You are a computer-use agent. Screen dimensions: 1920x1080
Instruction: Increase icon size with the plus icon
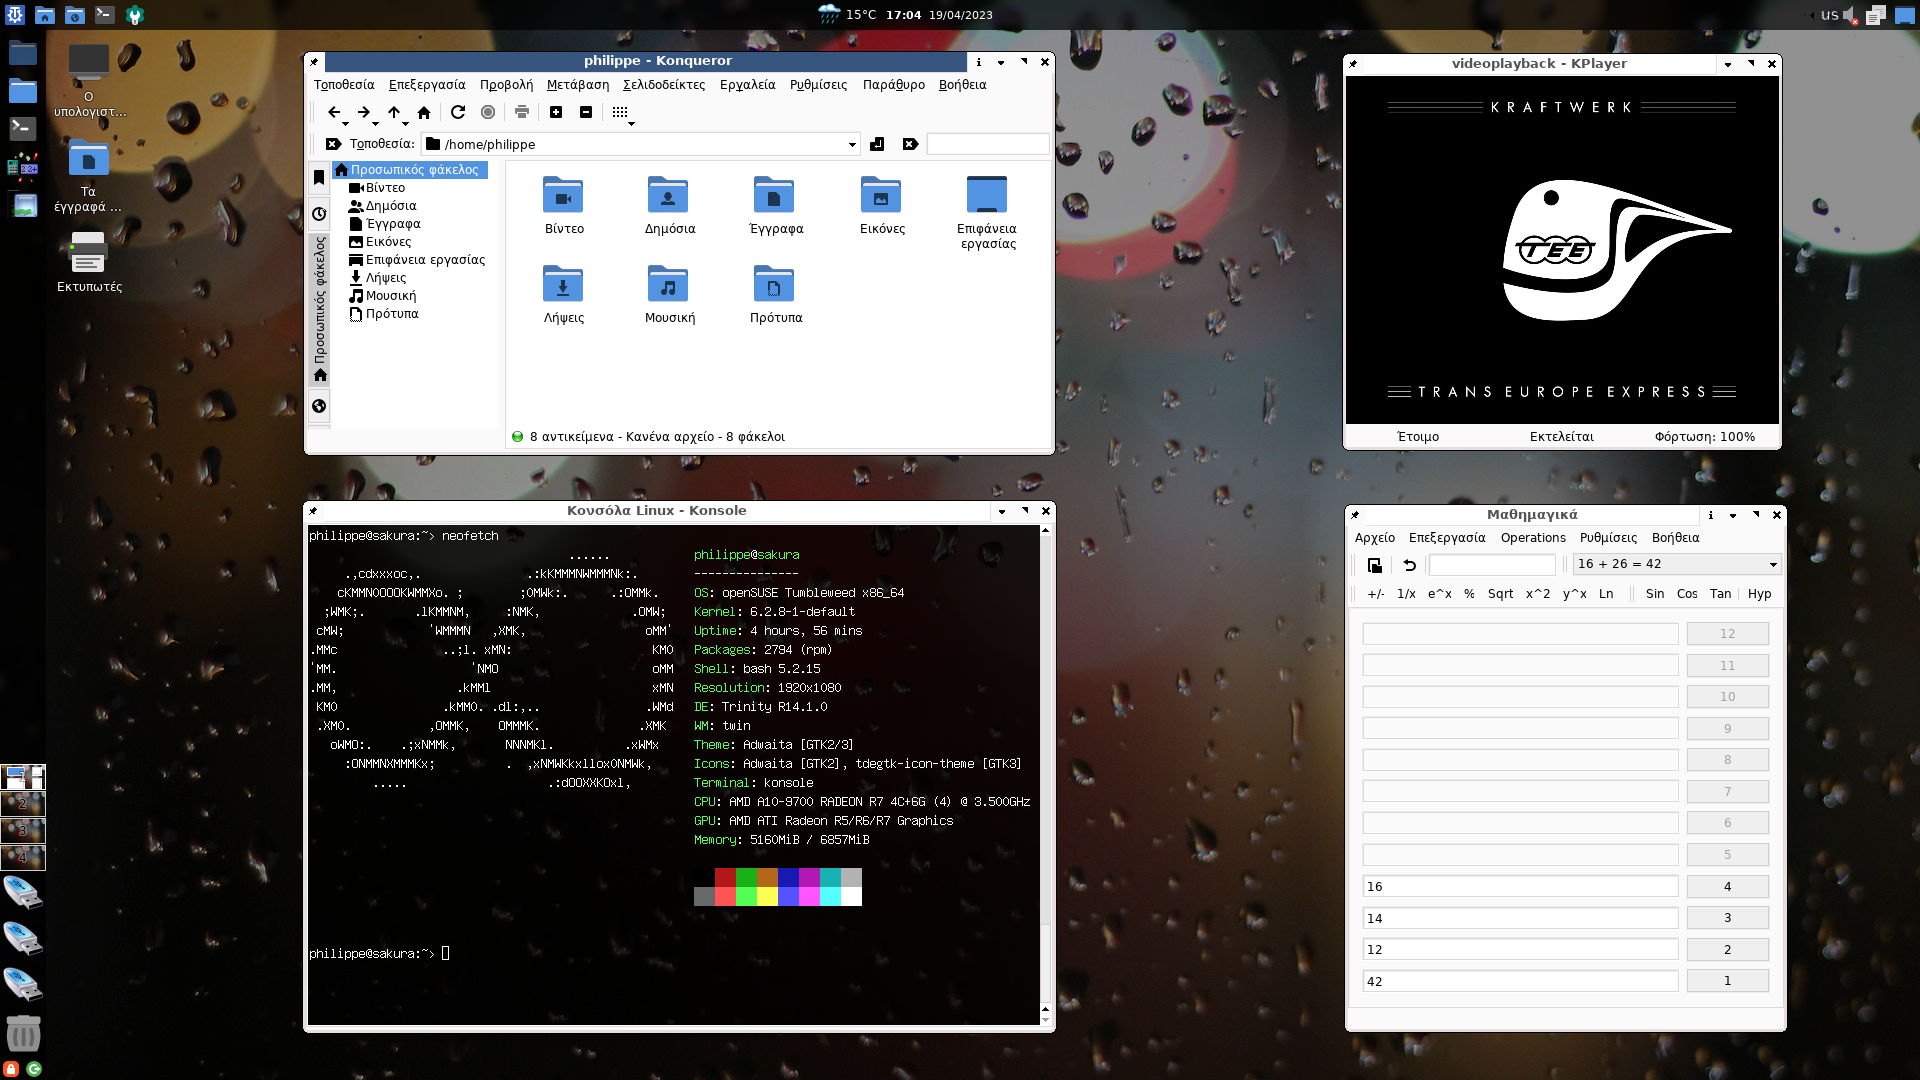(x=556, y=112)
